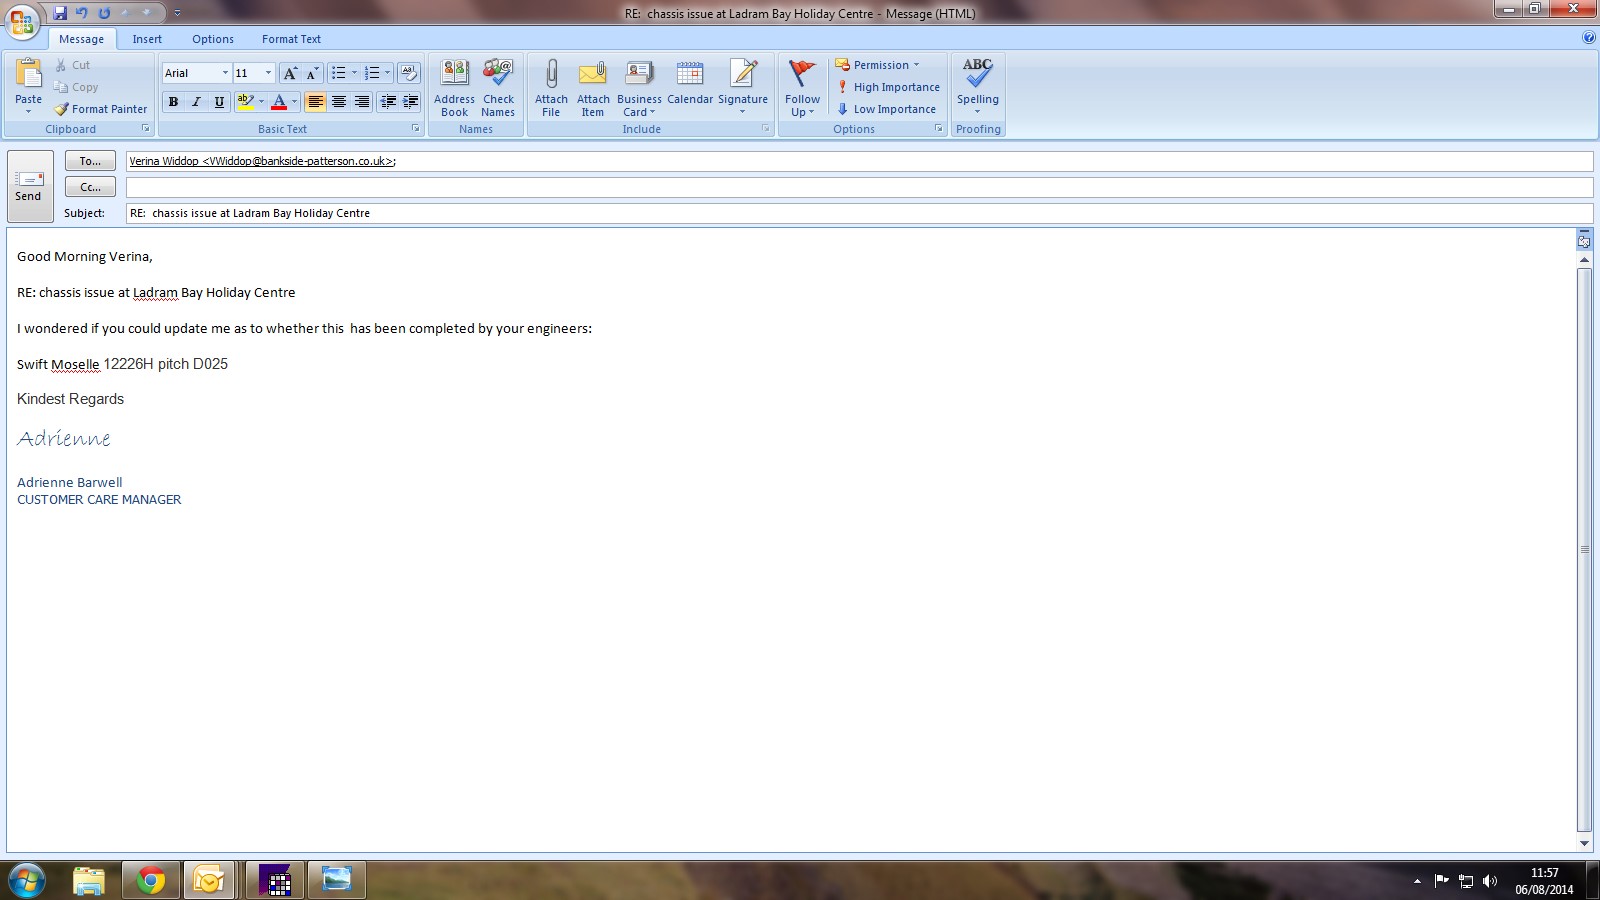Viewport: 1600px width, 900px height.
Task: Open Google Chrome from the taskbar
Action: [x=151, y=880]
